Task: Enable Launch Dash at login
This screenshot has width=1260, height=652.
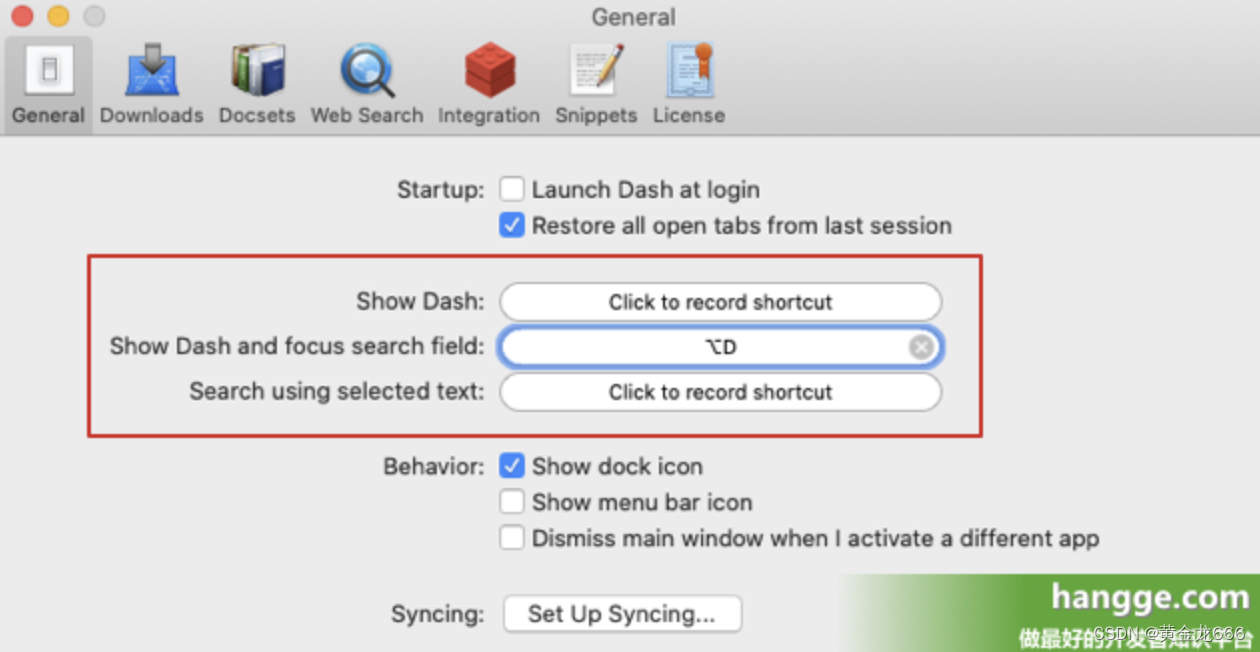Action: [x=511, y=188]
